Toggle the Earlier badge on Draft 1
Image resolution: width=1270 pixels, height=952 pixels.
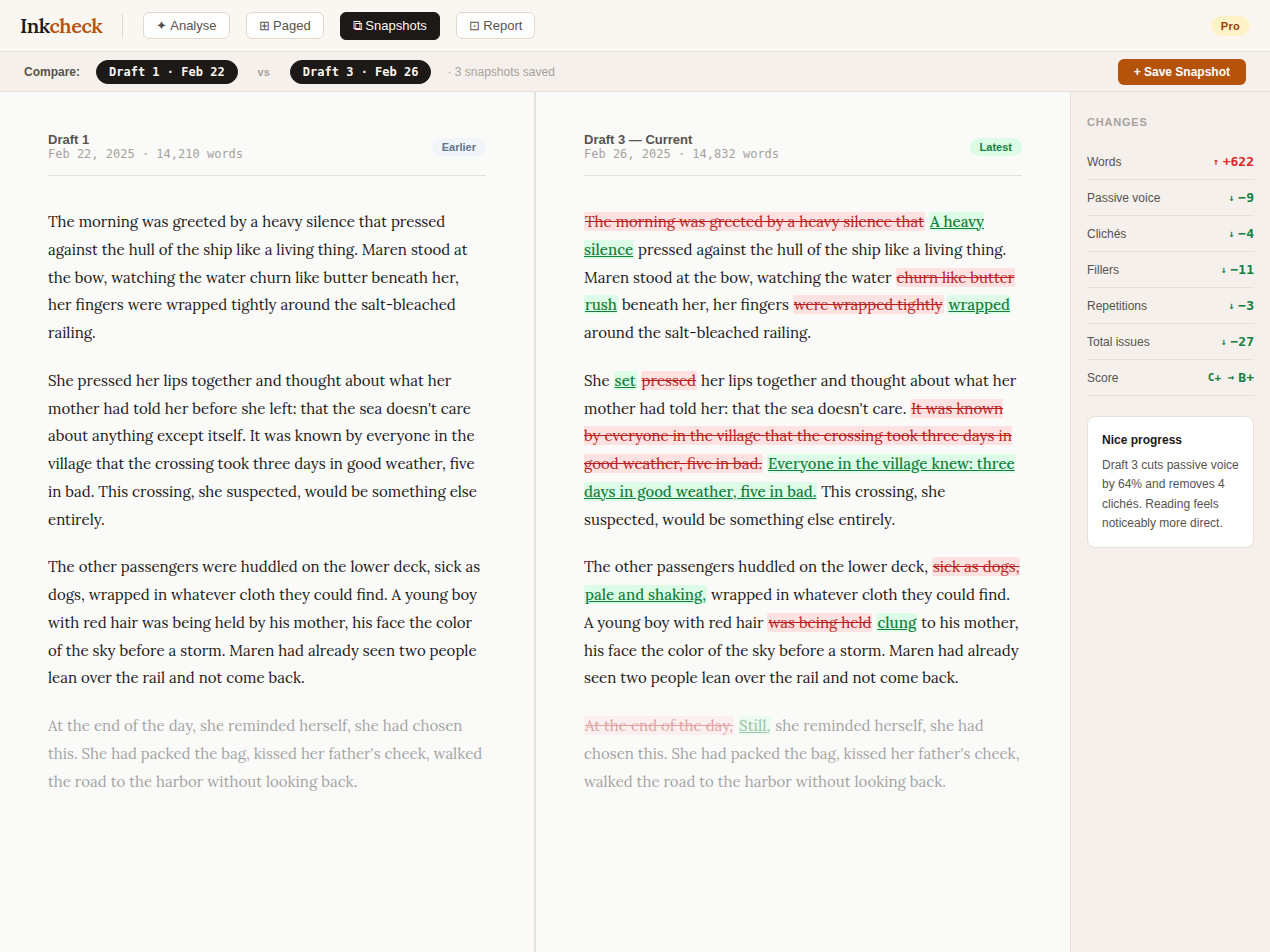click(x=459, y=146)
